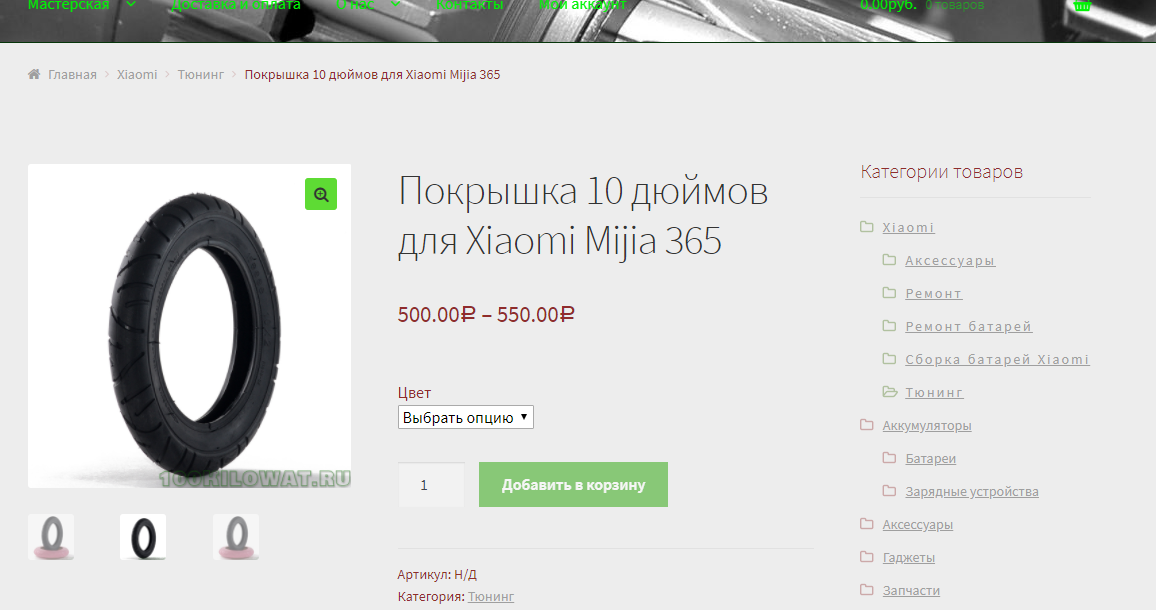Click the Добавить в корзину button
Image resolution: width=1156 pixels, height=610 pixels.
[x=573, y=485]
